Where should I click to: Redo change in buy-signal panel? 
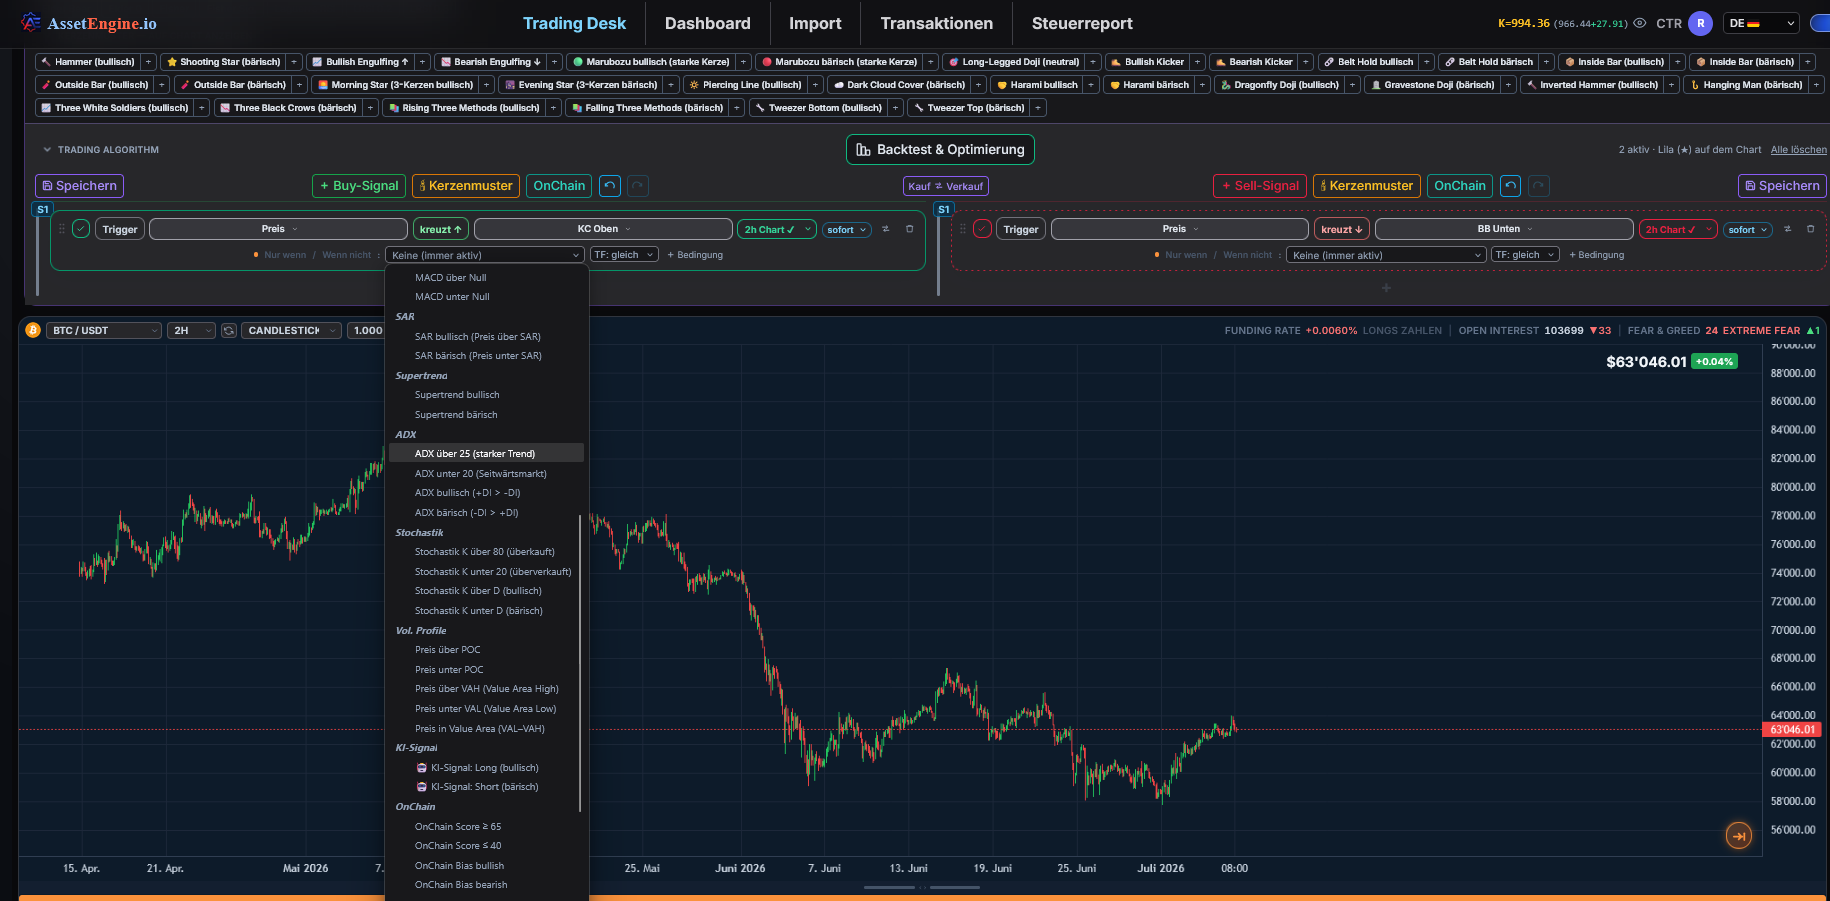click(638, 186)
